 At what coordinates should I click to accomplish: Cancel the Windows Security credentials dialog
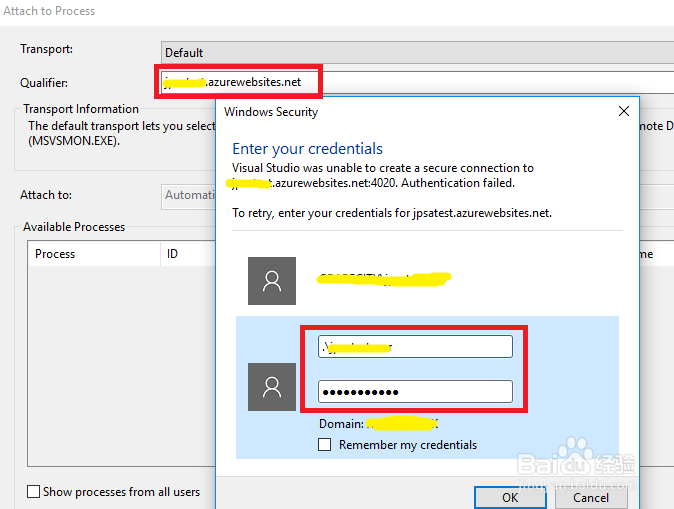coord(591,497)
